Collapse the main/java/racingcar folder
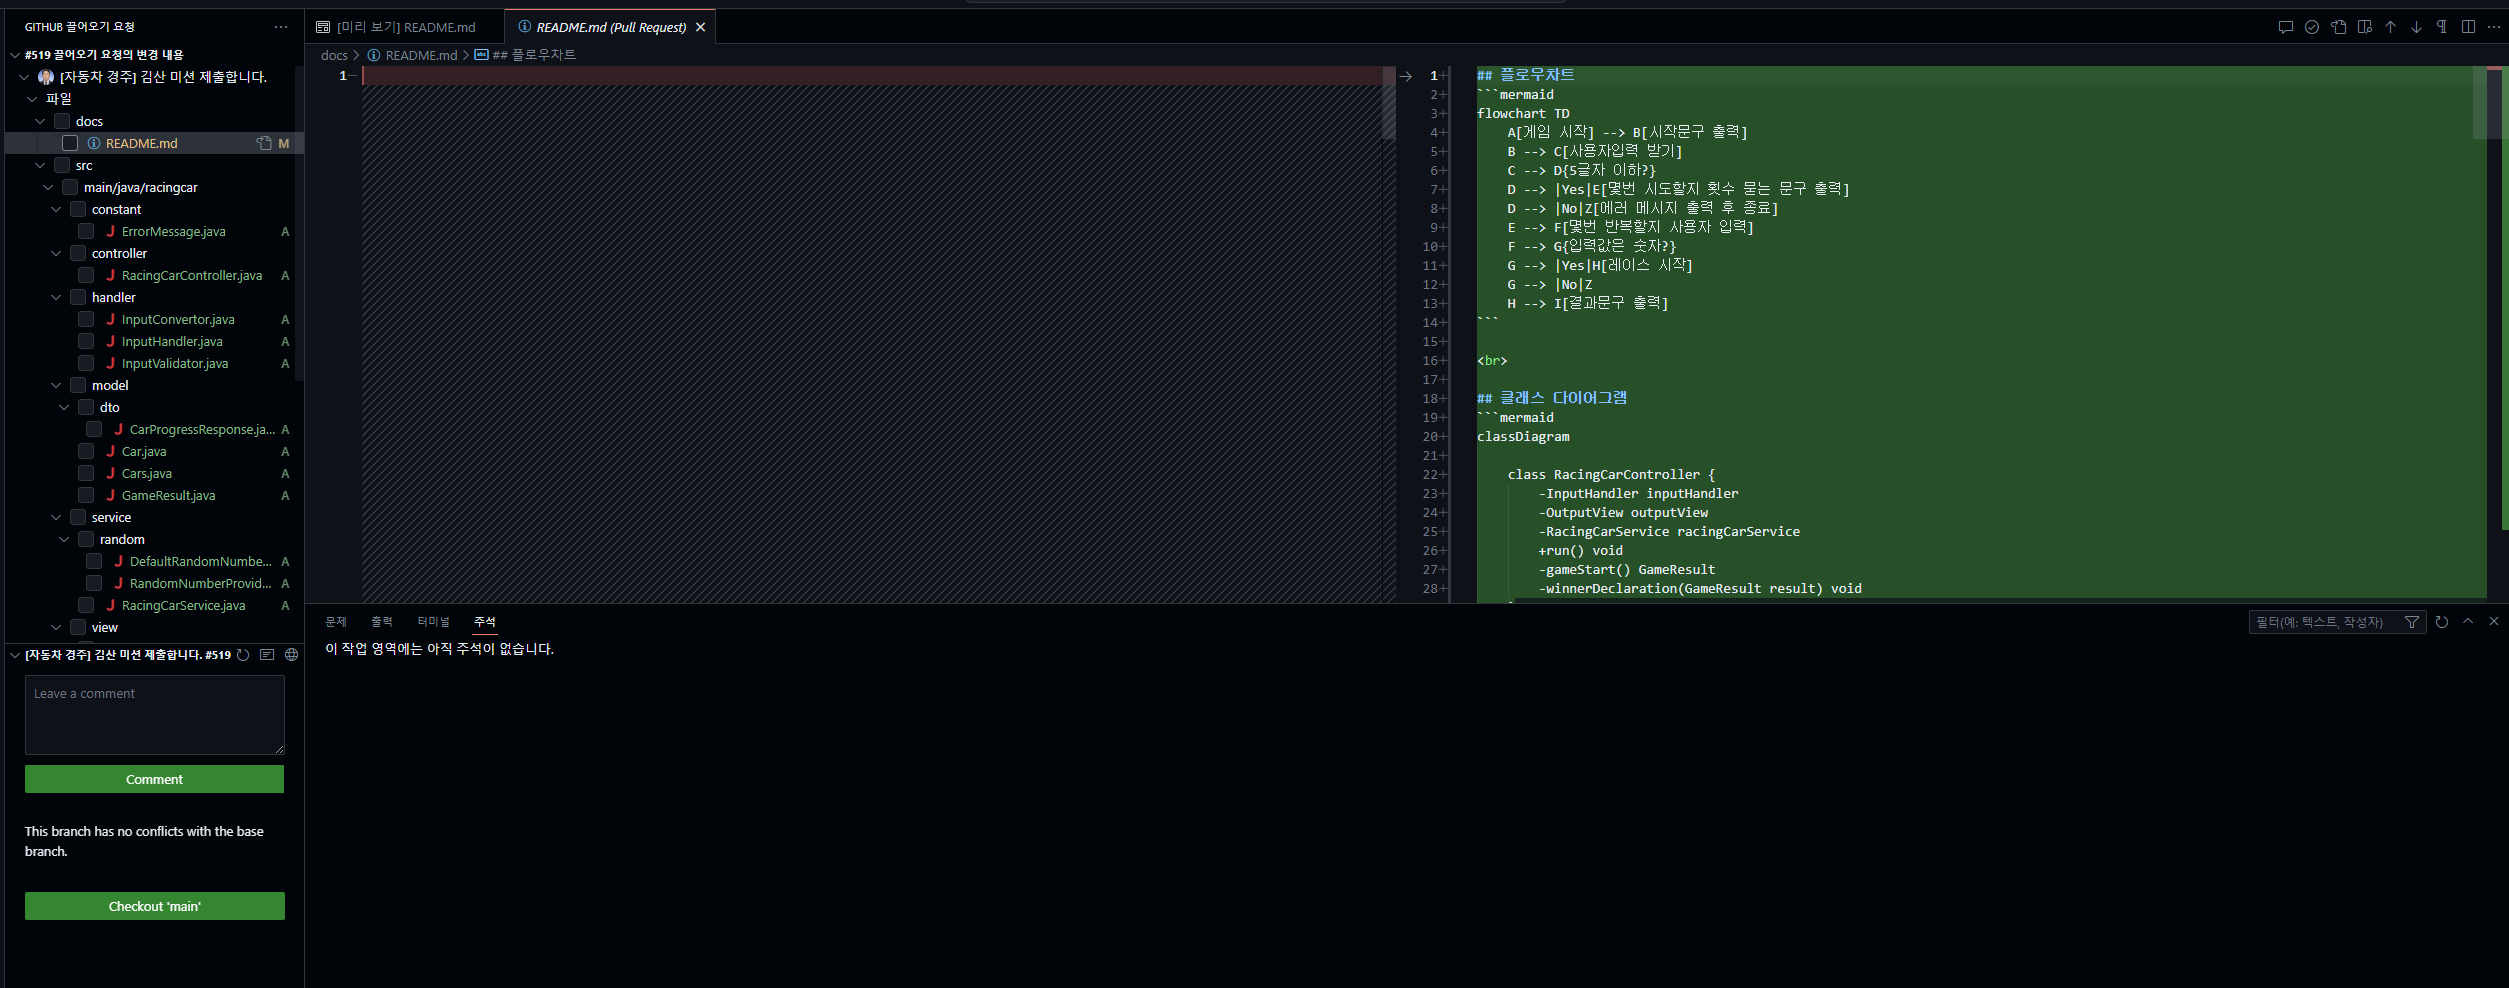 [x=48, y=187]
